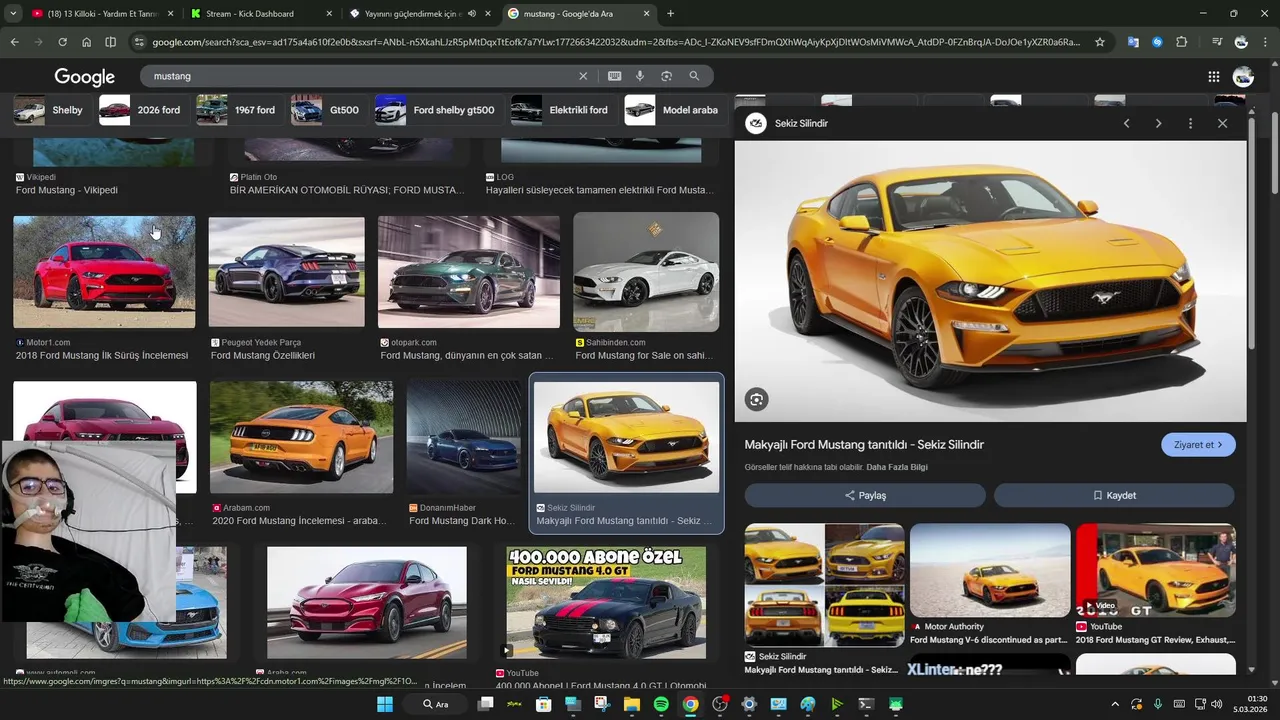
Task: Open the browser home page
Action: pyautogui.click(x=86, y=42)
